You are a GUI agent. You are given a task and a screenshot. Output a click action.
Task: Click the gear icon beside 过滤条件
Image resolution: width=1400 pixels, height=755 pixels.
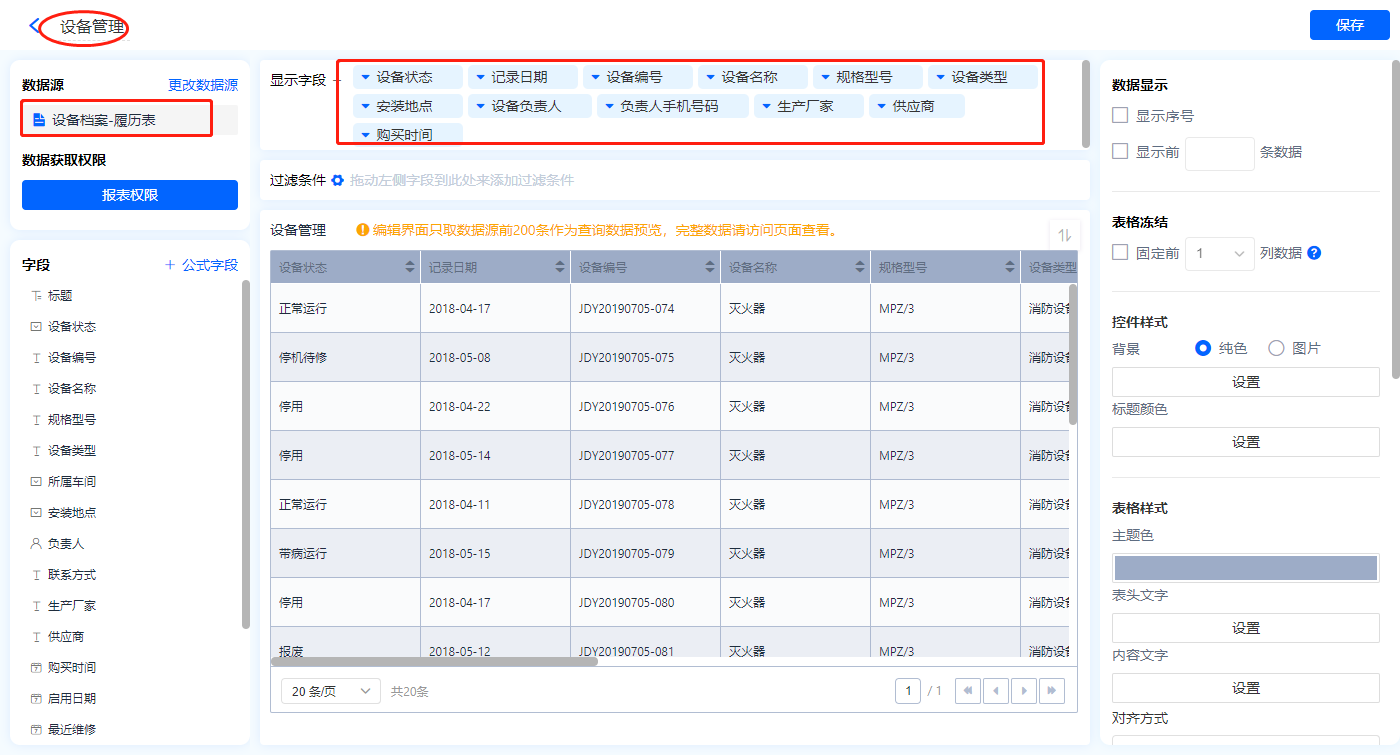click(x=338, y=181)
